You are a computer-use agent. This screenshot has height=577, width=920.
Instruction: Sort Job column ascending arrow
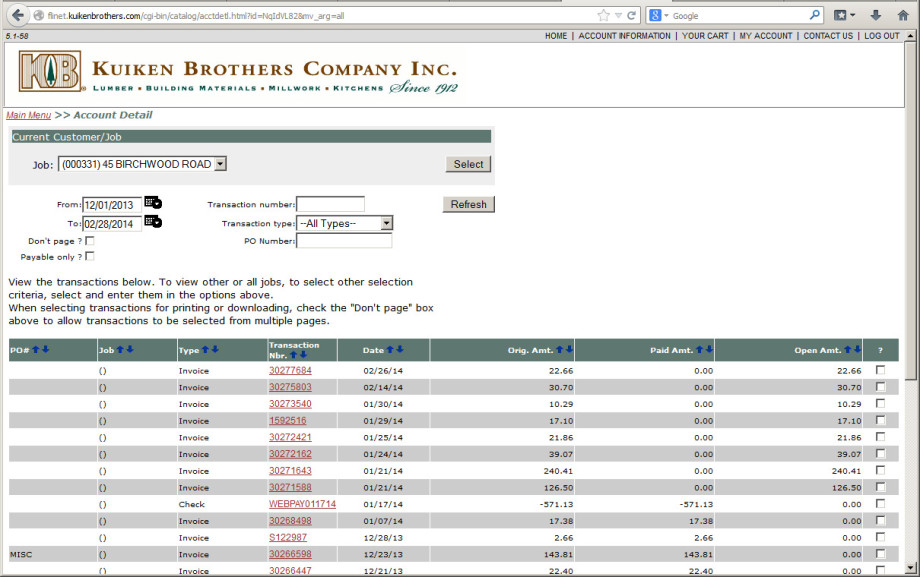click(x=120, y=349)
